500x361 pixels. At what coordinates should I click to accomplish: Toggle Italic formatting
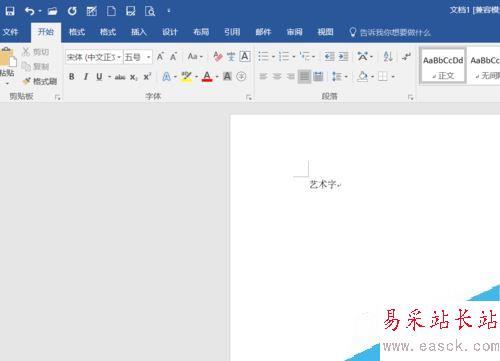pyautogui.click(x=86, y=77)
